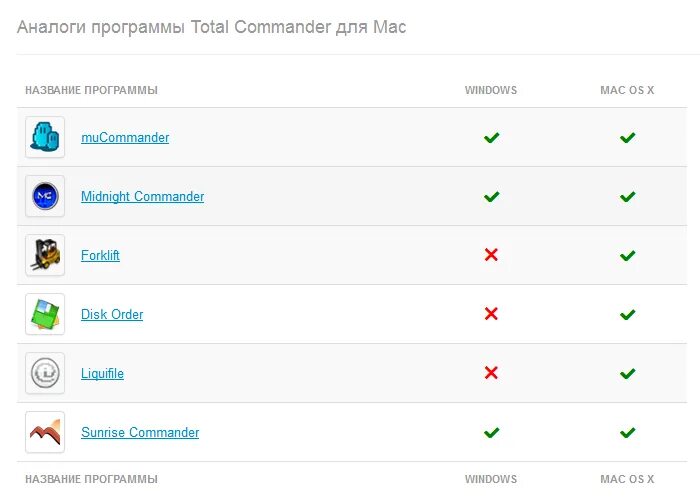
Task: Click the top MAC OS X column header
Action: (x=627, y=90)
